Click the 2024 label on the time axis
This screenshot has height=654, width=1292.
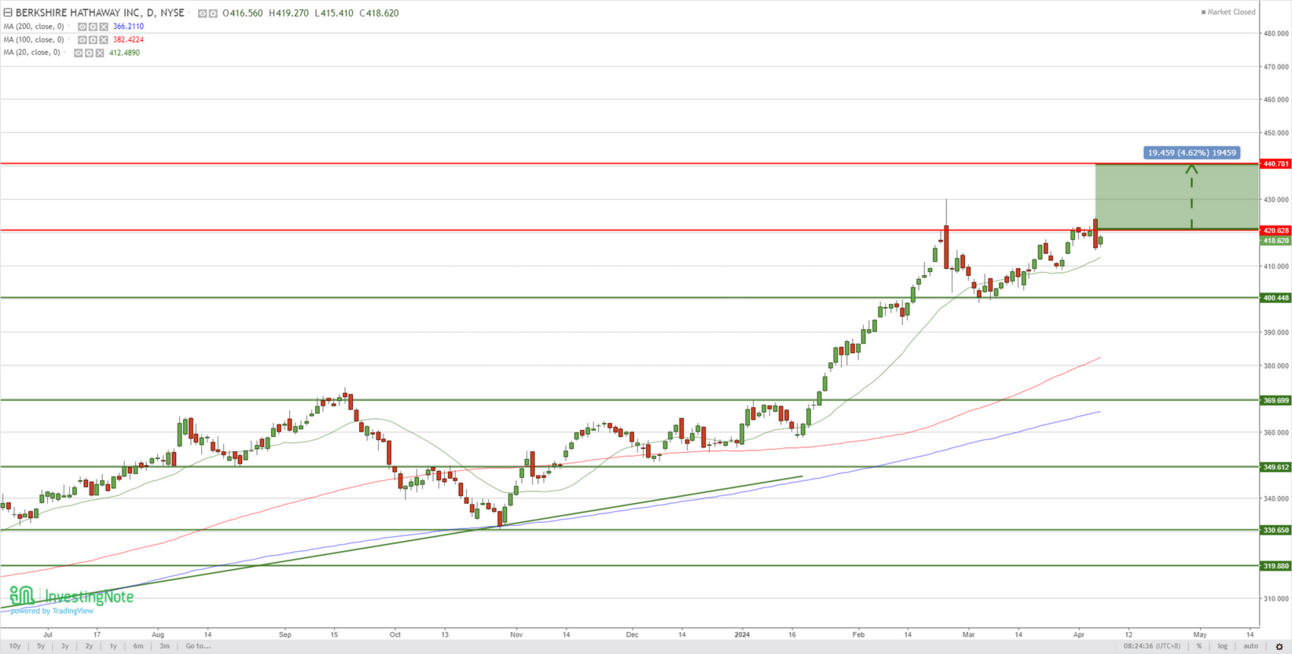click(x=742, y=633)
